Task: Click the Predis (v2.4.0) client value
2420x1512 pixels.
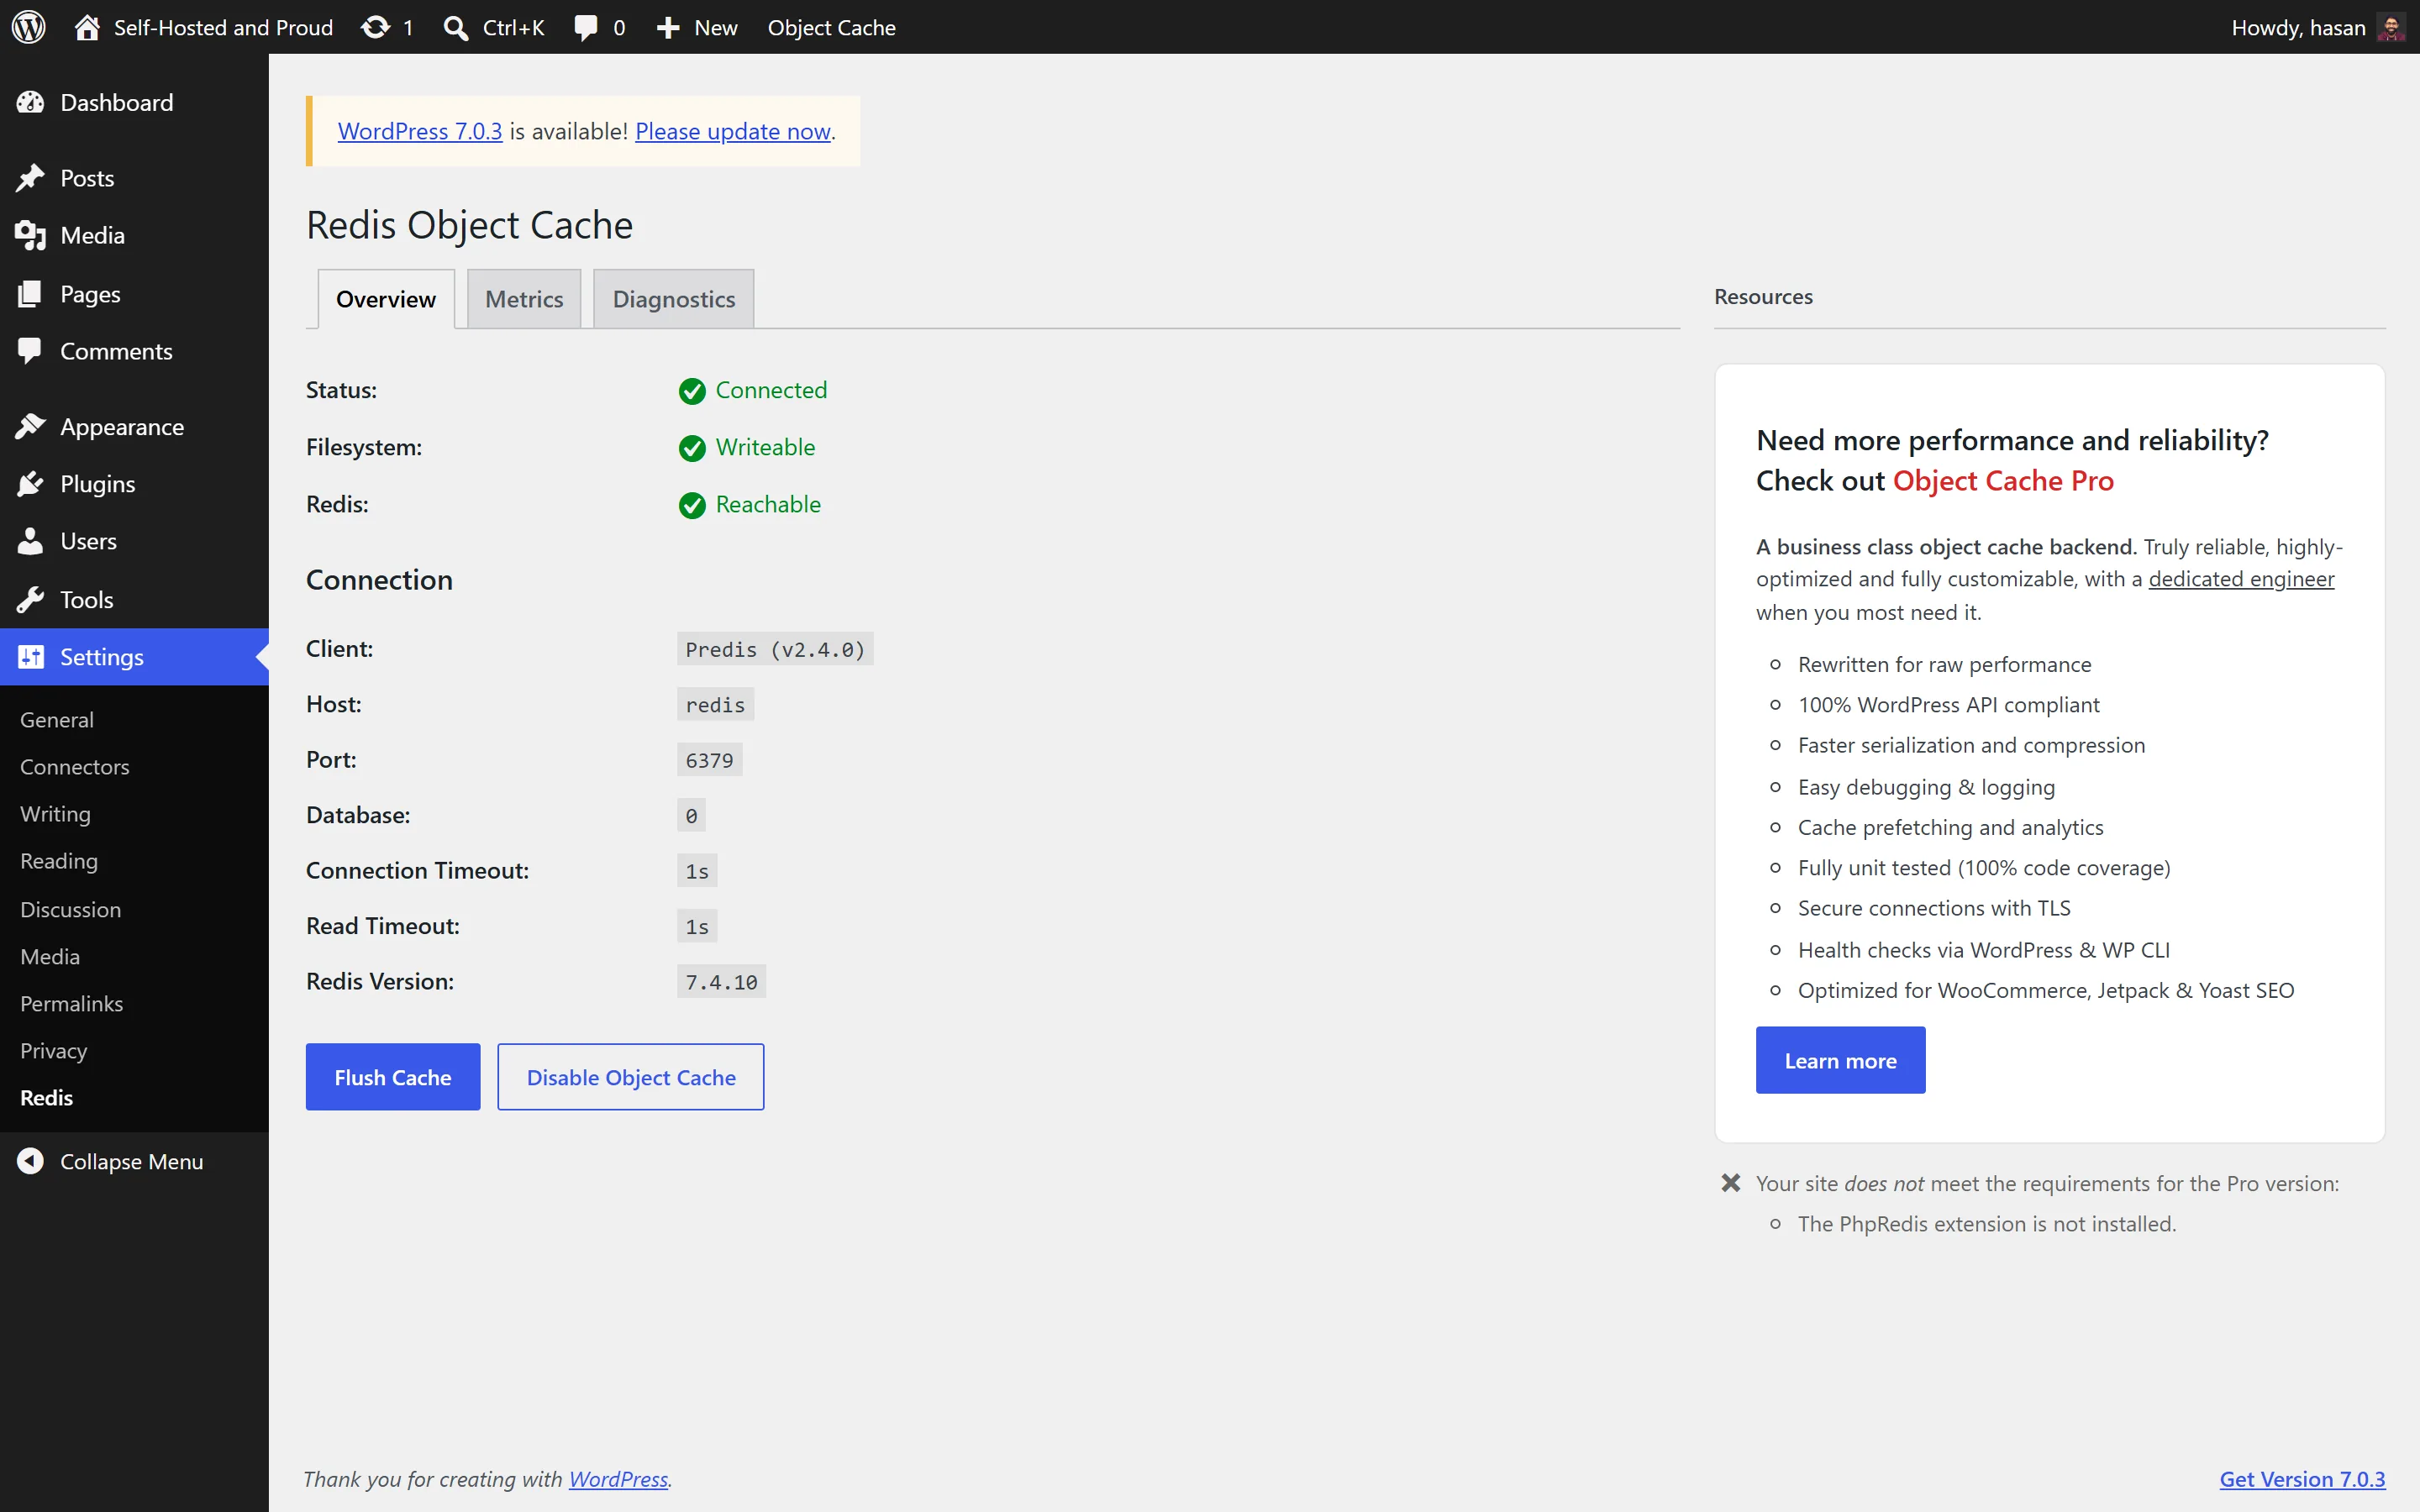Action: pyautogui.click(x=775, y=649)
